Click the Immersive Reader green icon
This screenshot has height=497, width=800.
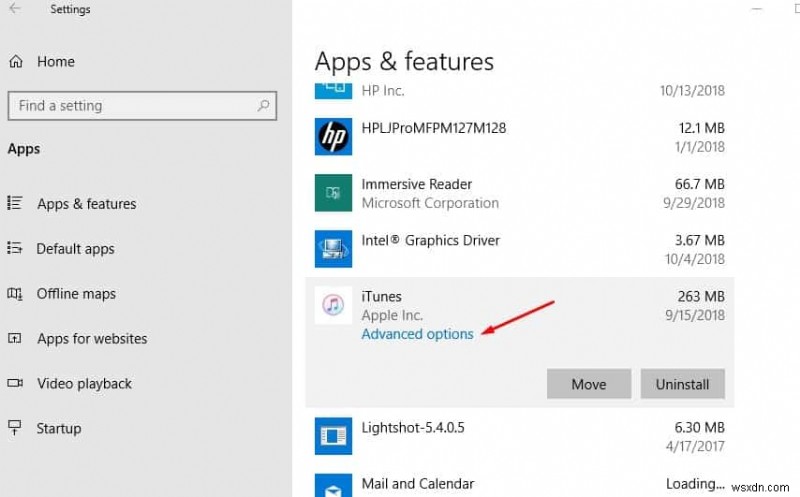tap(333, 193)
